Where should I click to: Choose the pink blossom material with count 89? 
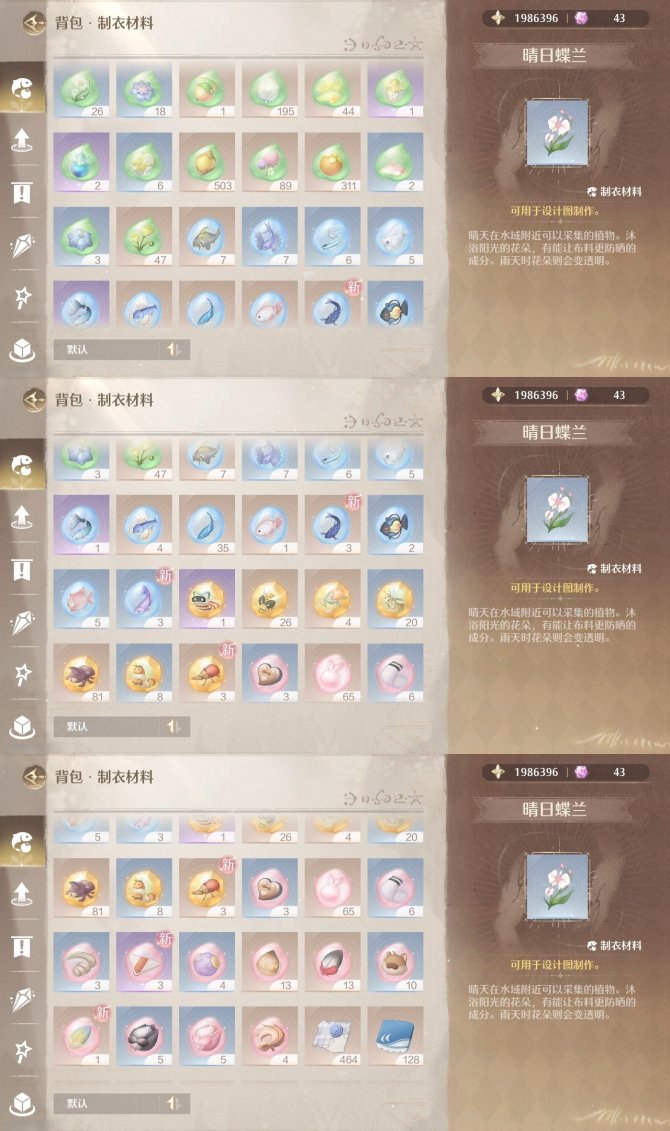pyautogui.click(x=270, y=162)
